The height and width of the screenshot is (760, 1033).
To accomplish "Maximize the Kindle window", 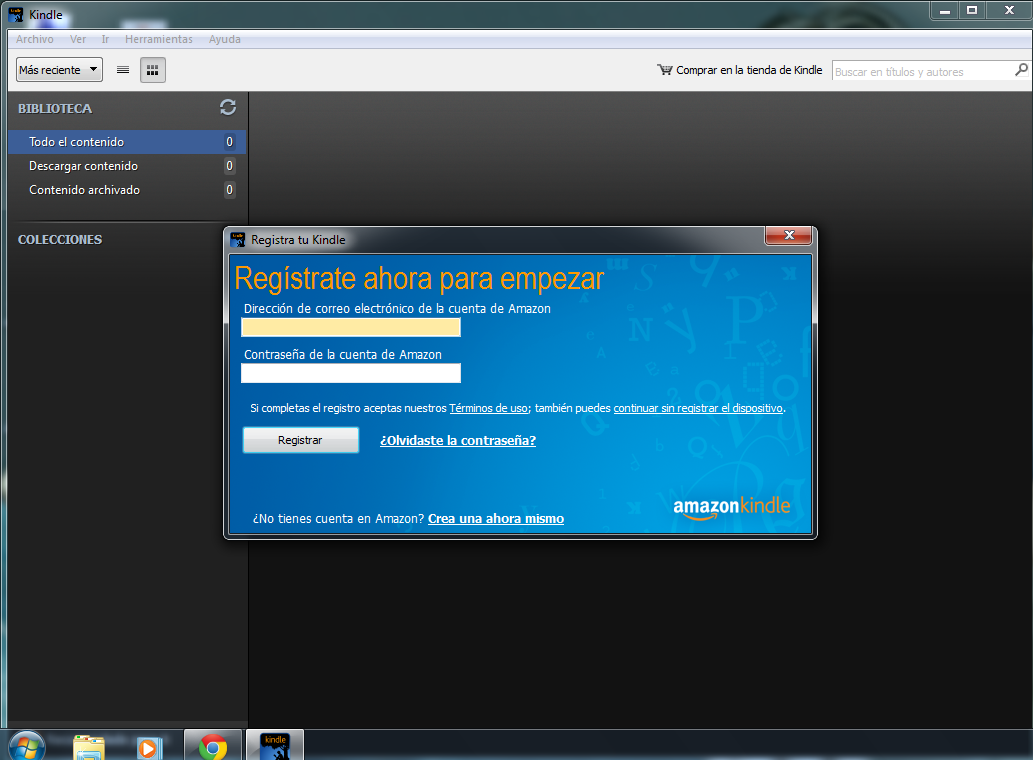I will [x=972, y=11].
